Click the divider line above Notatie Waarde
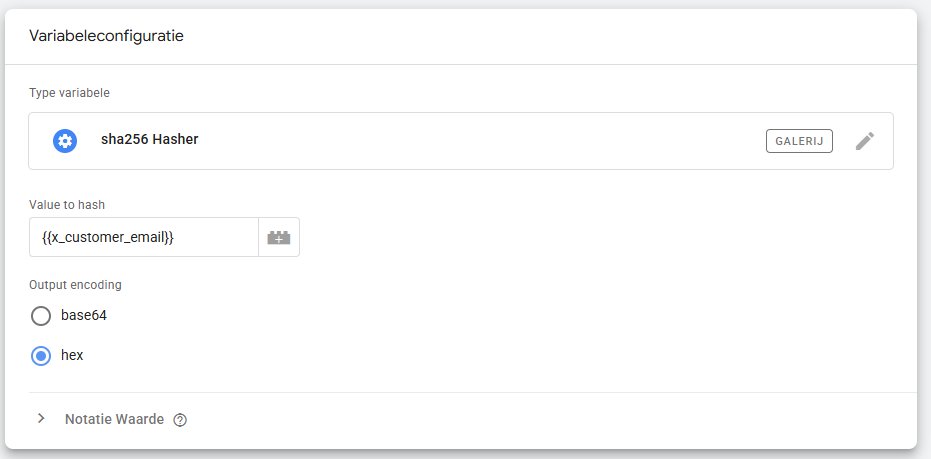931x459 pixels. click(472, 392)
